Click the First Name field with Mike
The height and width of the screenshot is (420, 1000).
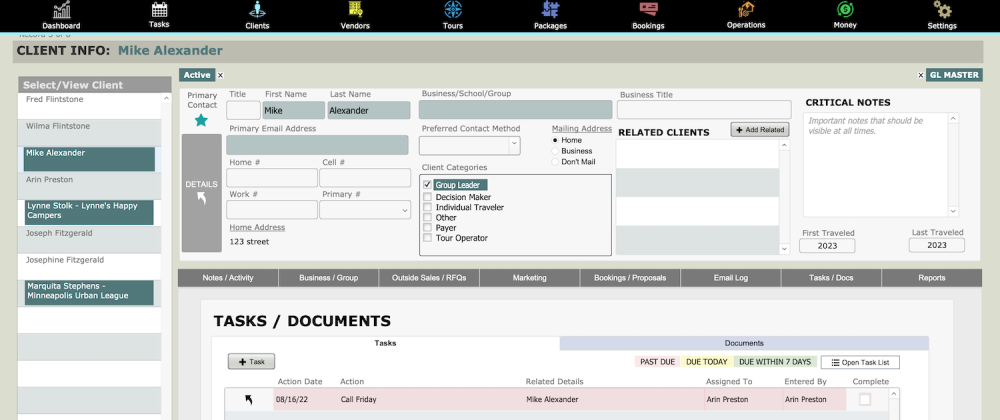[x=294, y=110]
